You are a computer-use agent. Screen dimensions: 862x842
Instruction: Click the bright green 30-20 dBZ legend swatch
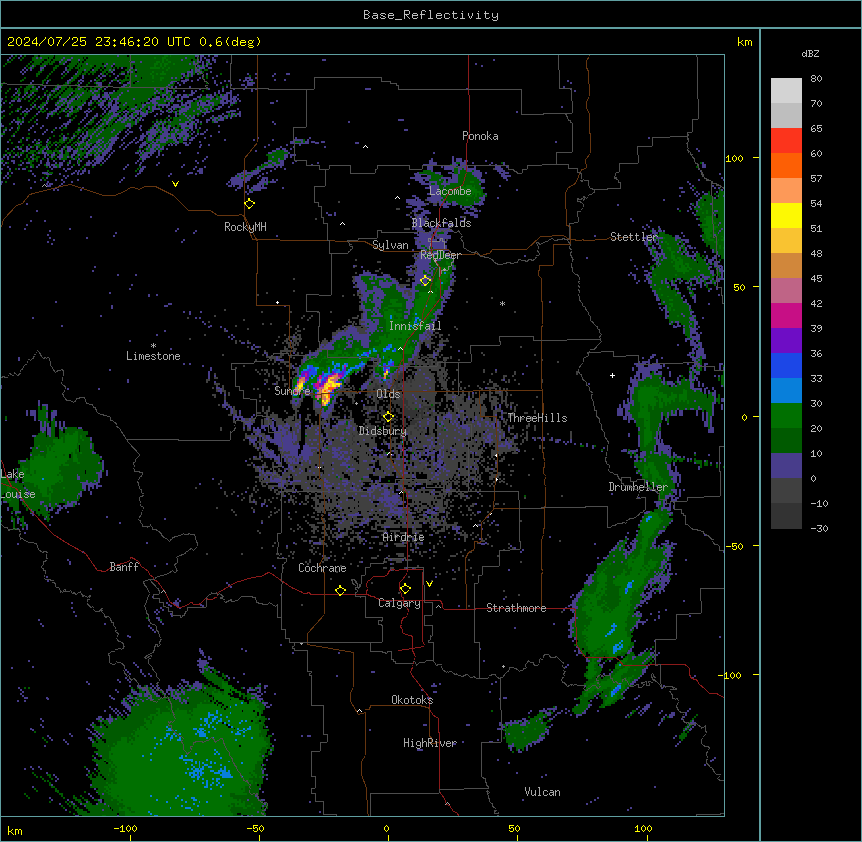click(x=786, y=416)
